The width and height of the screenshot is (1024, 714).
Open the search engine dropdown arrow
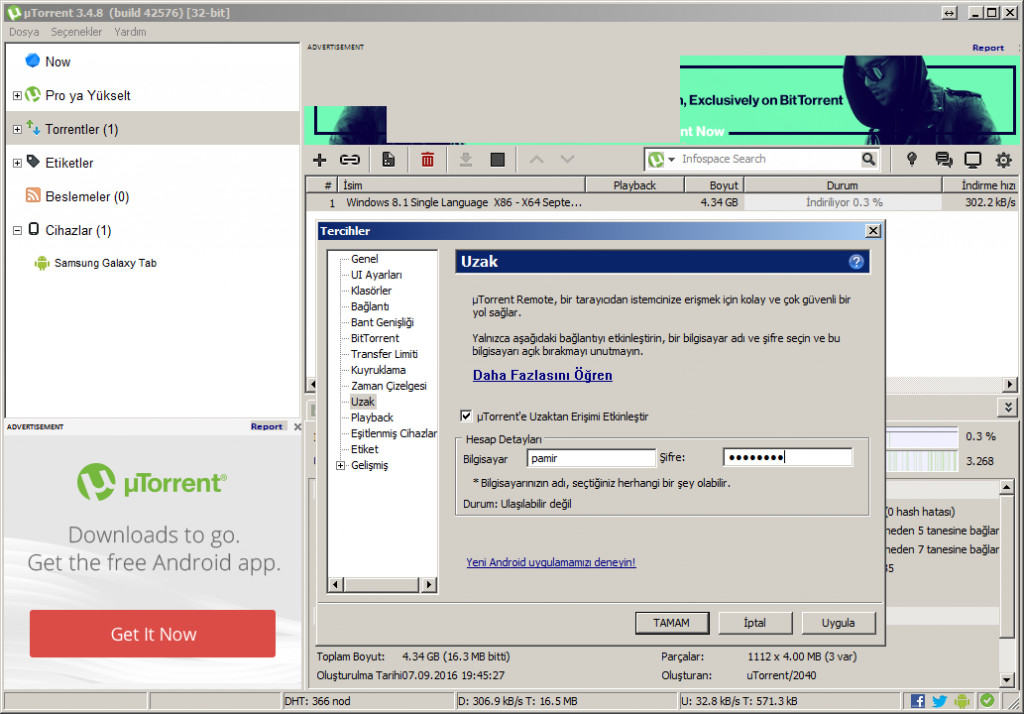click(671, 159)
